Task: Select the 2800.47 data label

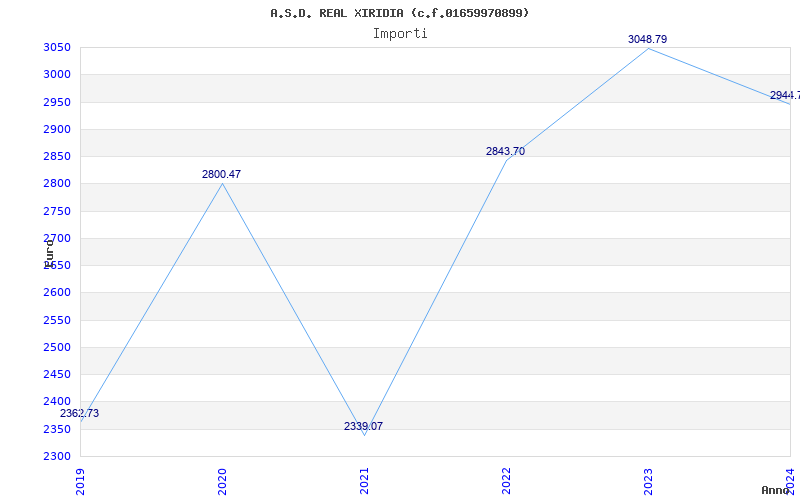Action: (221, 174)
